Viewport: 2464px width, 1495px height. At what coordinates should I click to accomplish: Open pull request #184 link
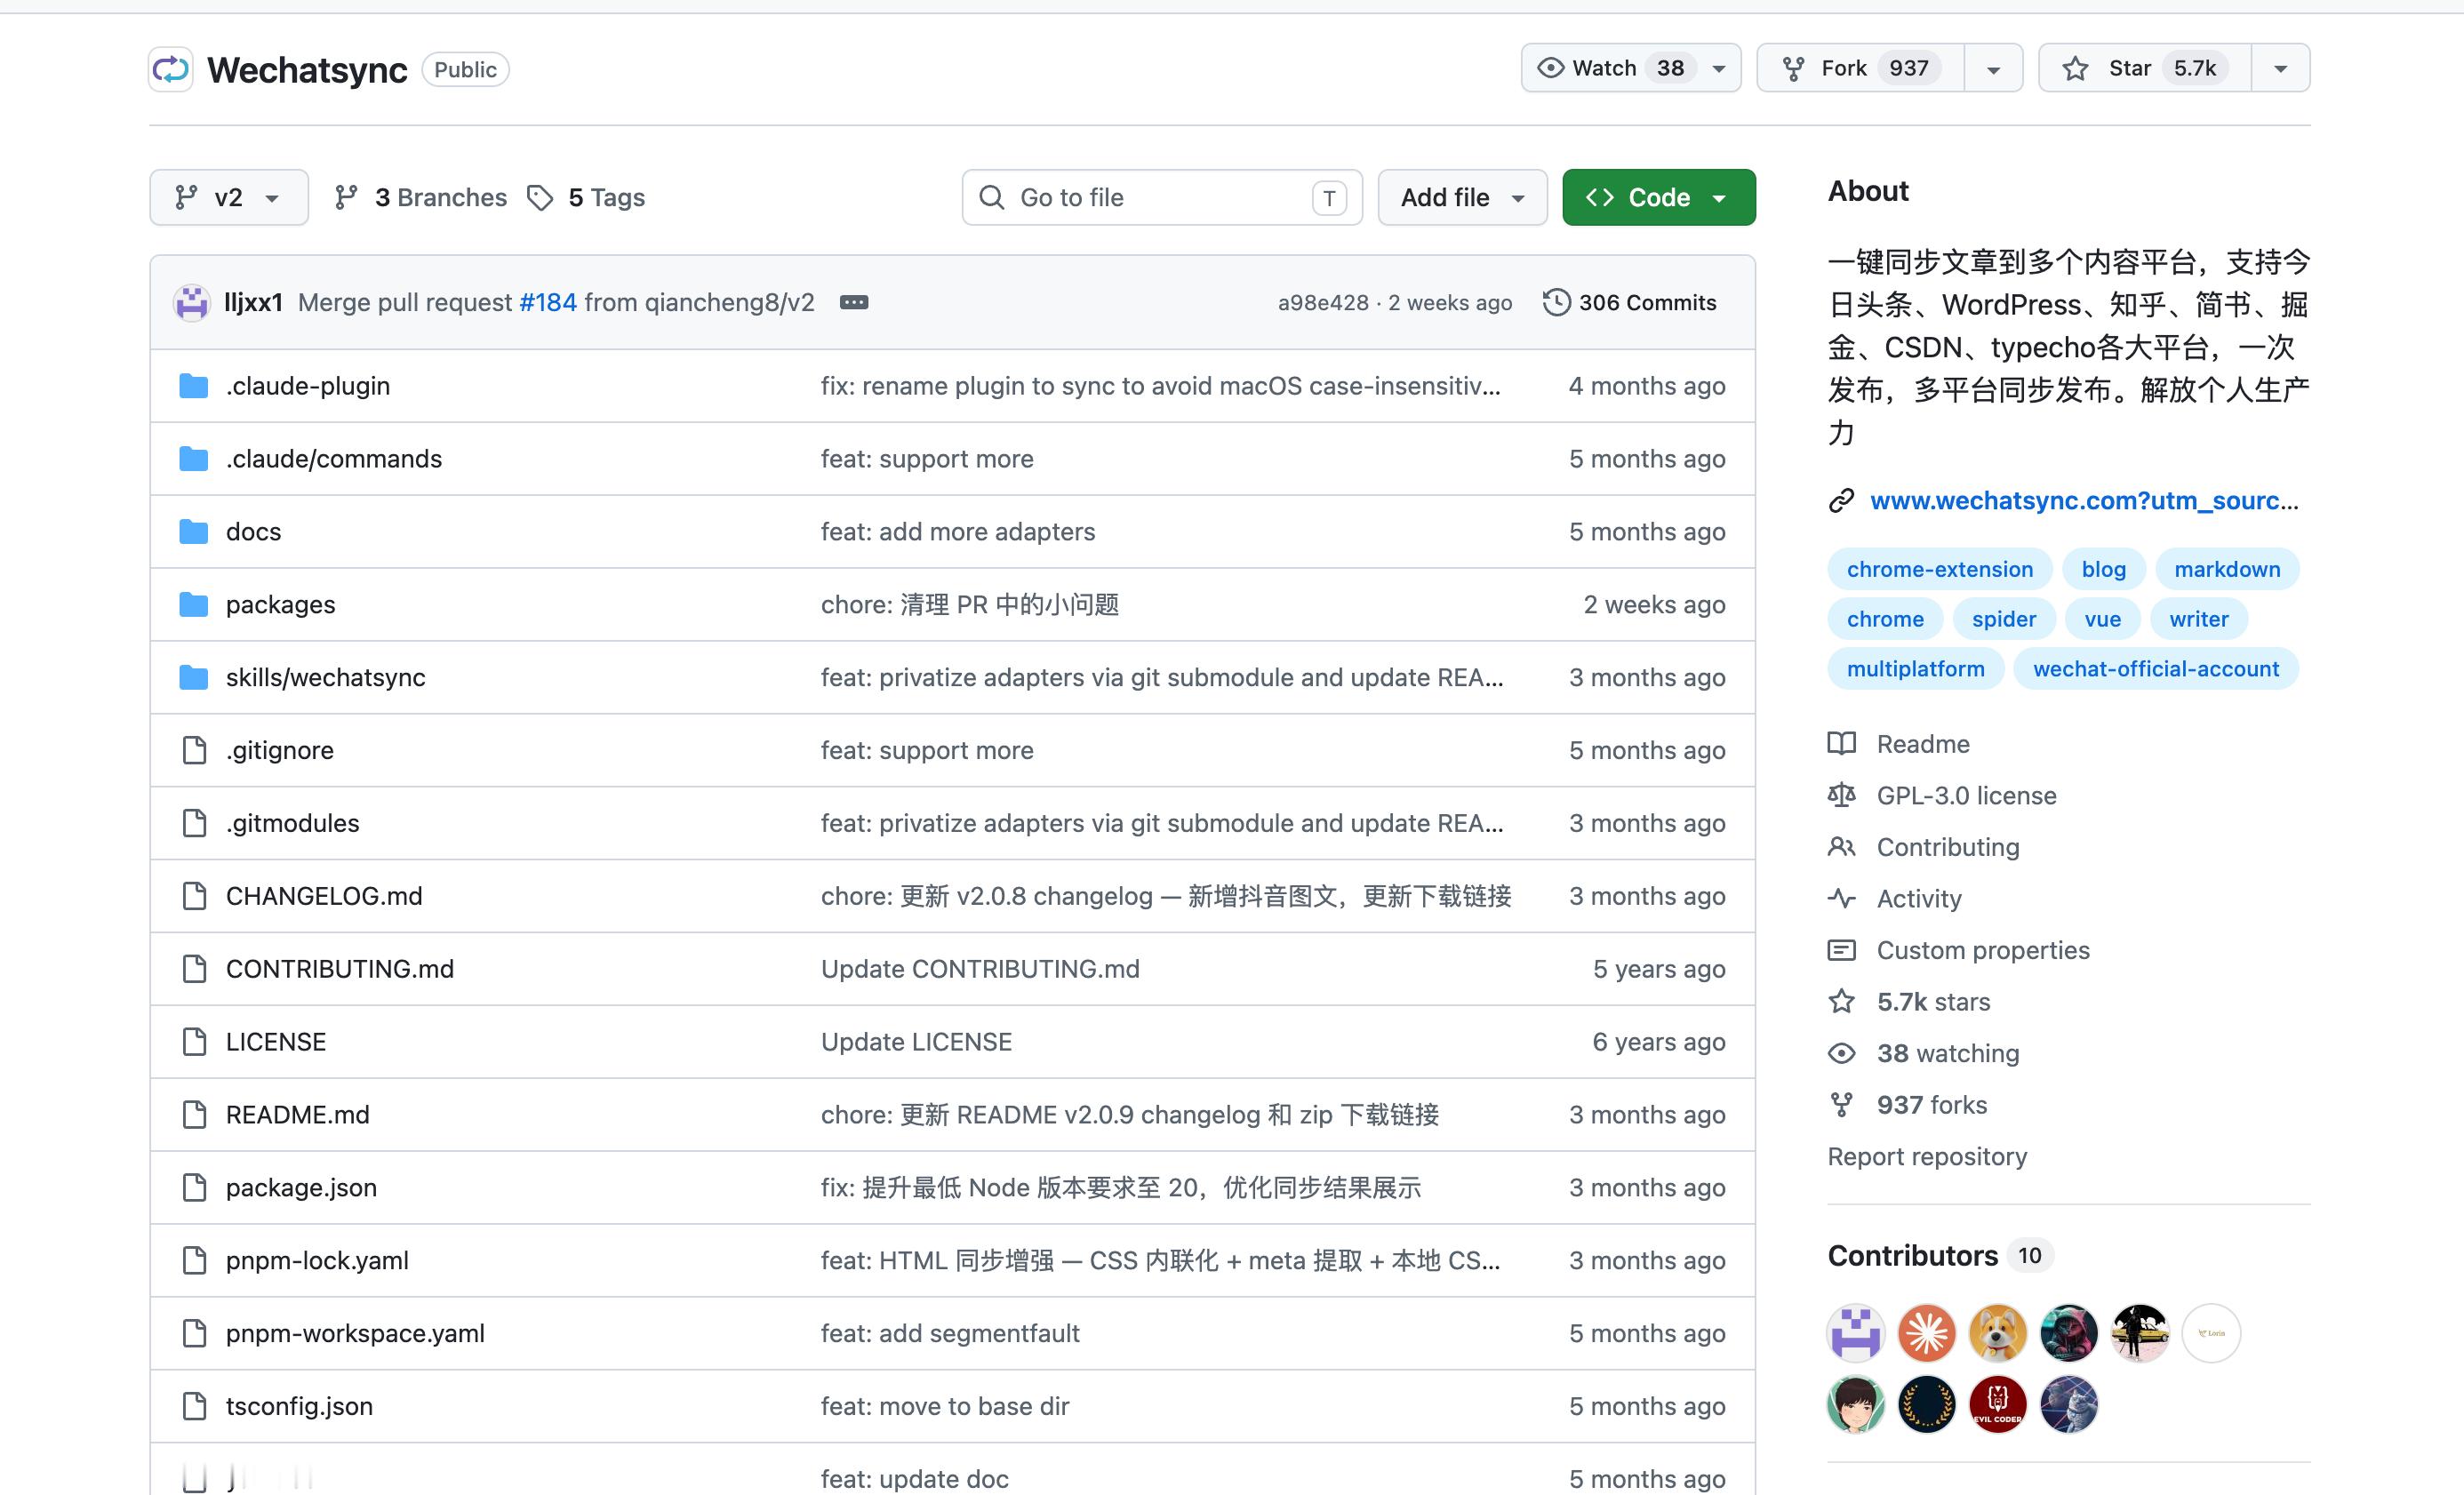tap(548, 302)
